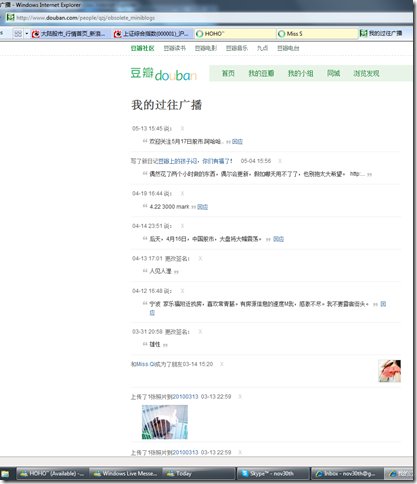Click the 我的过往广播 page heading
The width and height of the screenshot is (417, 484).
pos(167,105)
